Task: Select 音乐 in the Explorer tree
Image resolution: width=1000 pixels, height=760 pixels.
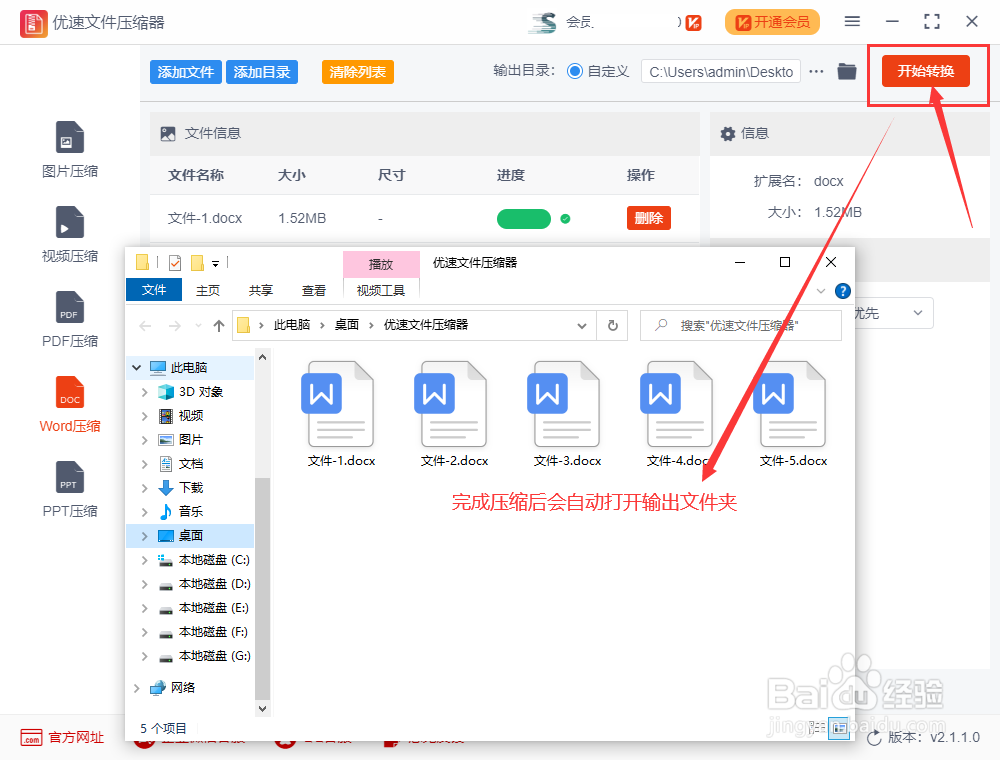Action: coord(190,511)
